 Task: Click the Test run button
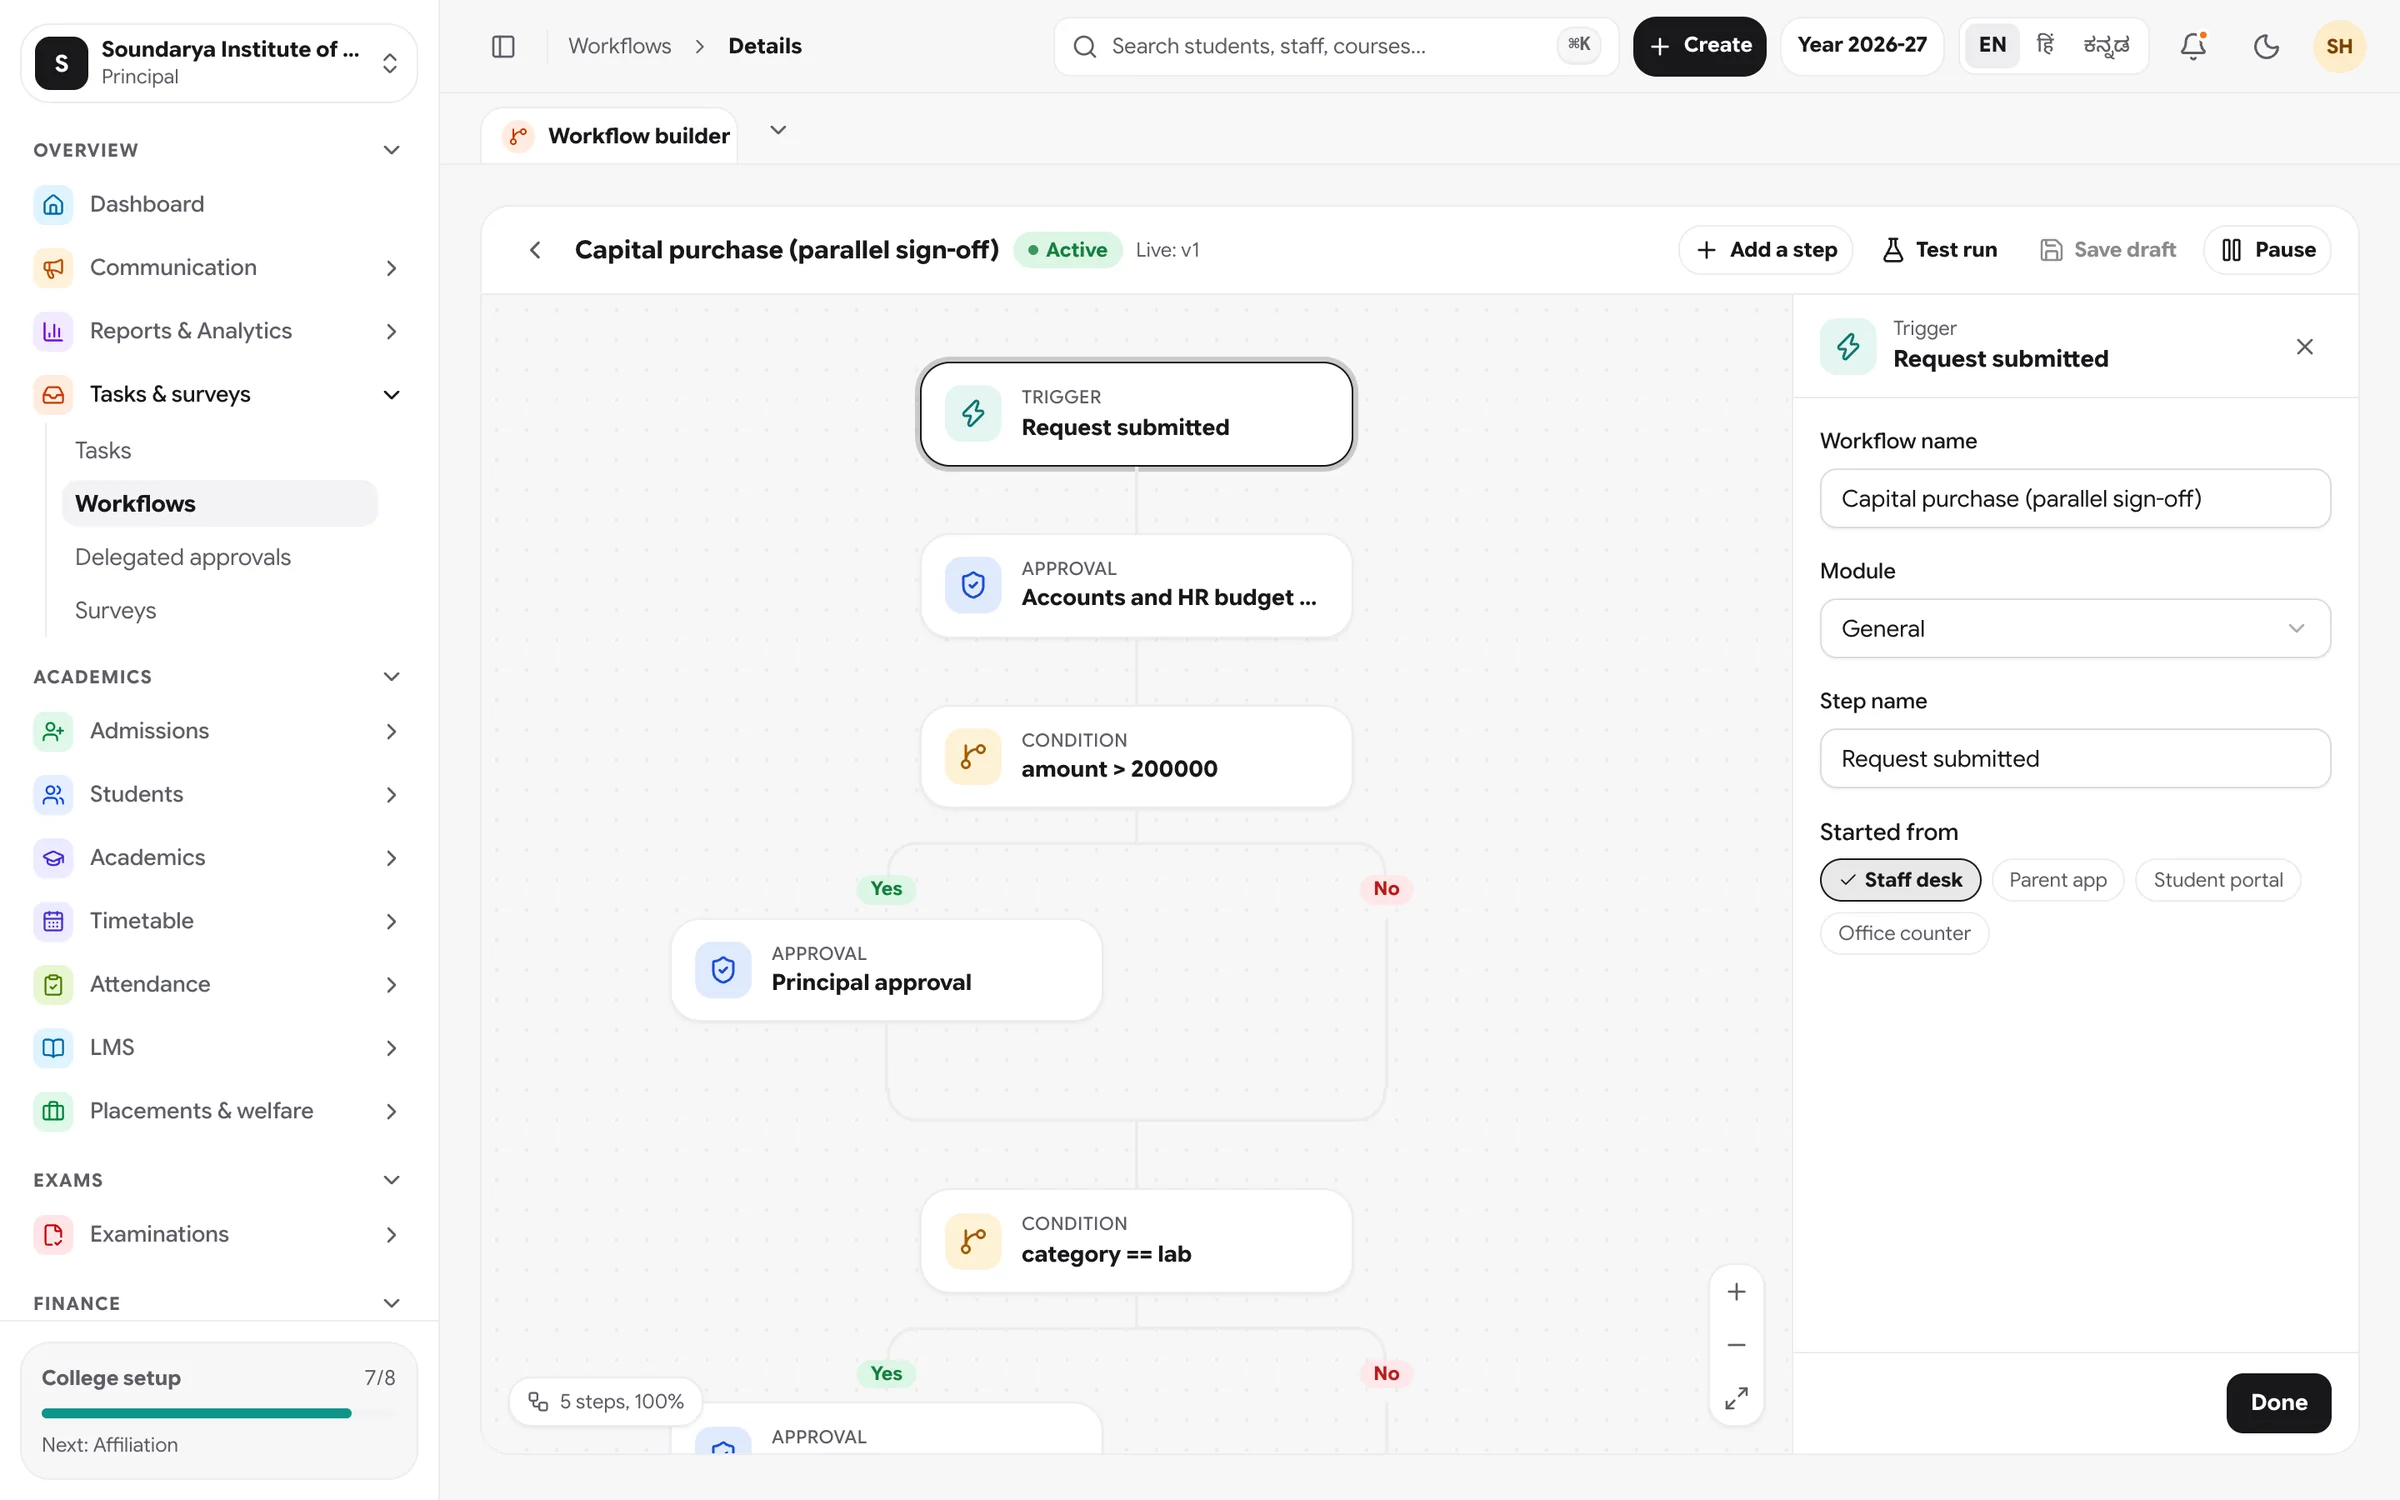1939,250
